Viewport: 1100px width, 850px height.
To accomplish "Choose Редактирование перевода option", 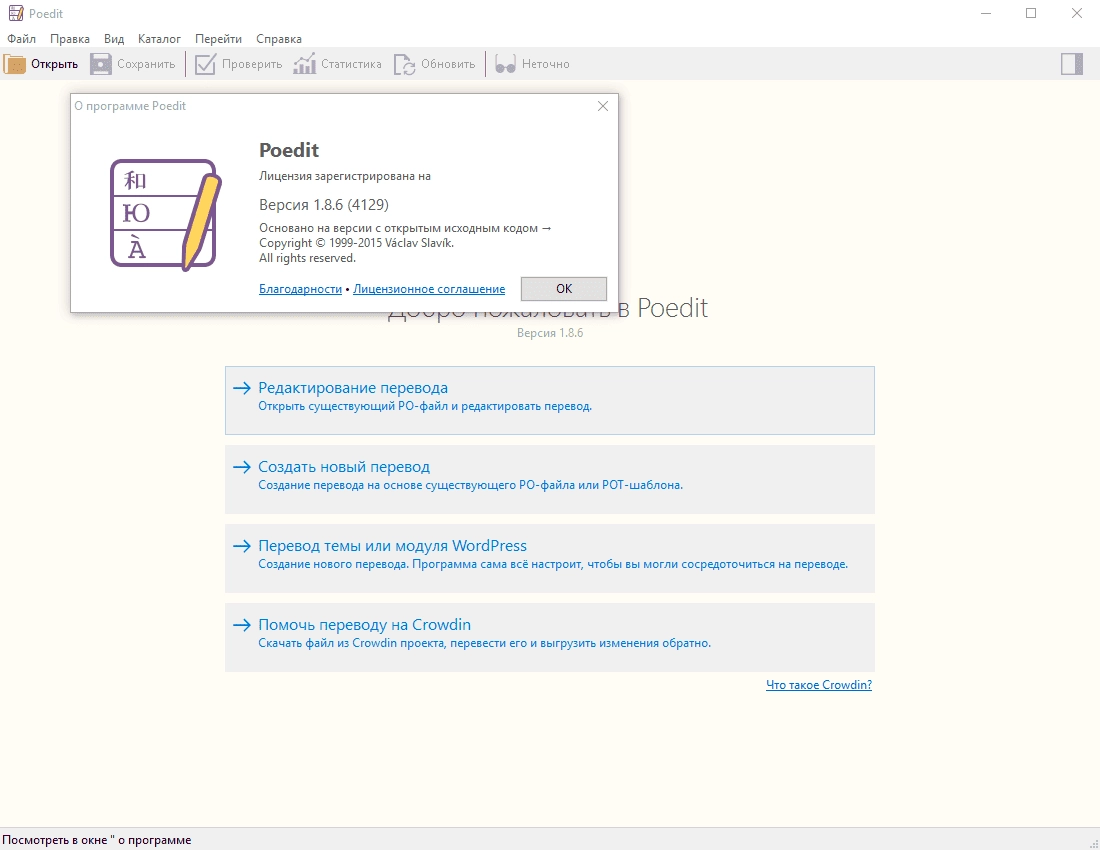I will coord(550,400).
